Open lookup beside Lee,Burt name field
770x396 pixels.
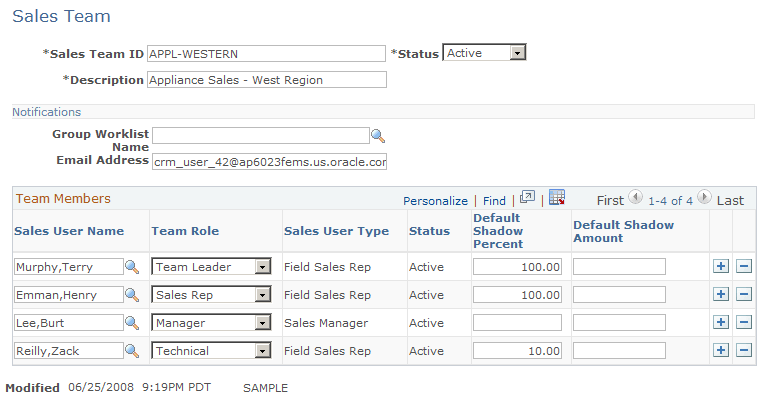(x=132, y=323)
